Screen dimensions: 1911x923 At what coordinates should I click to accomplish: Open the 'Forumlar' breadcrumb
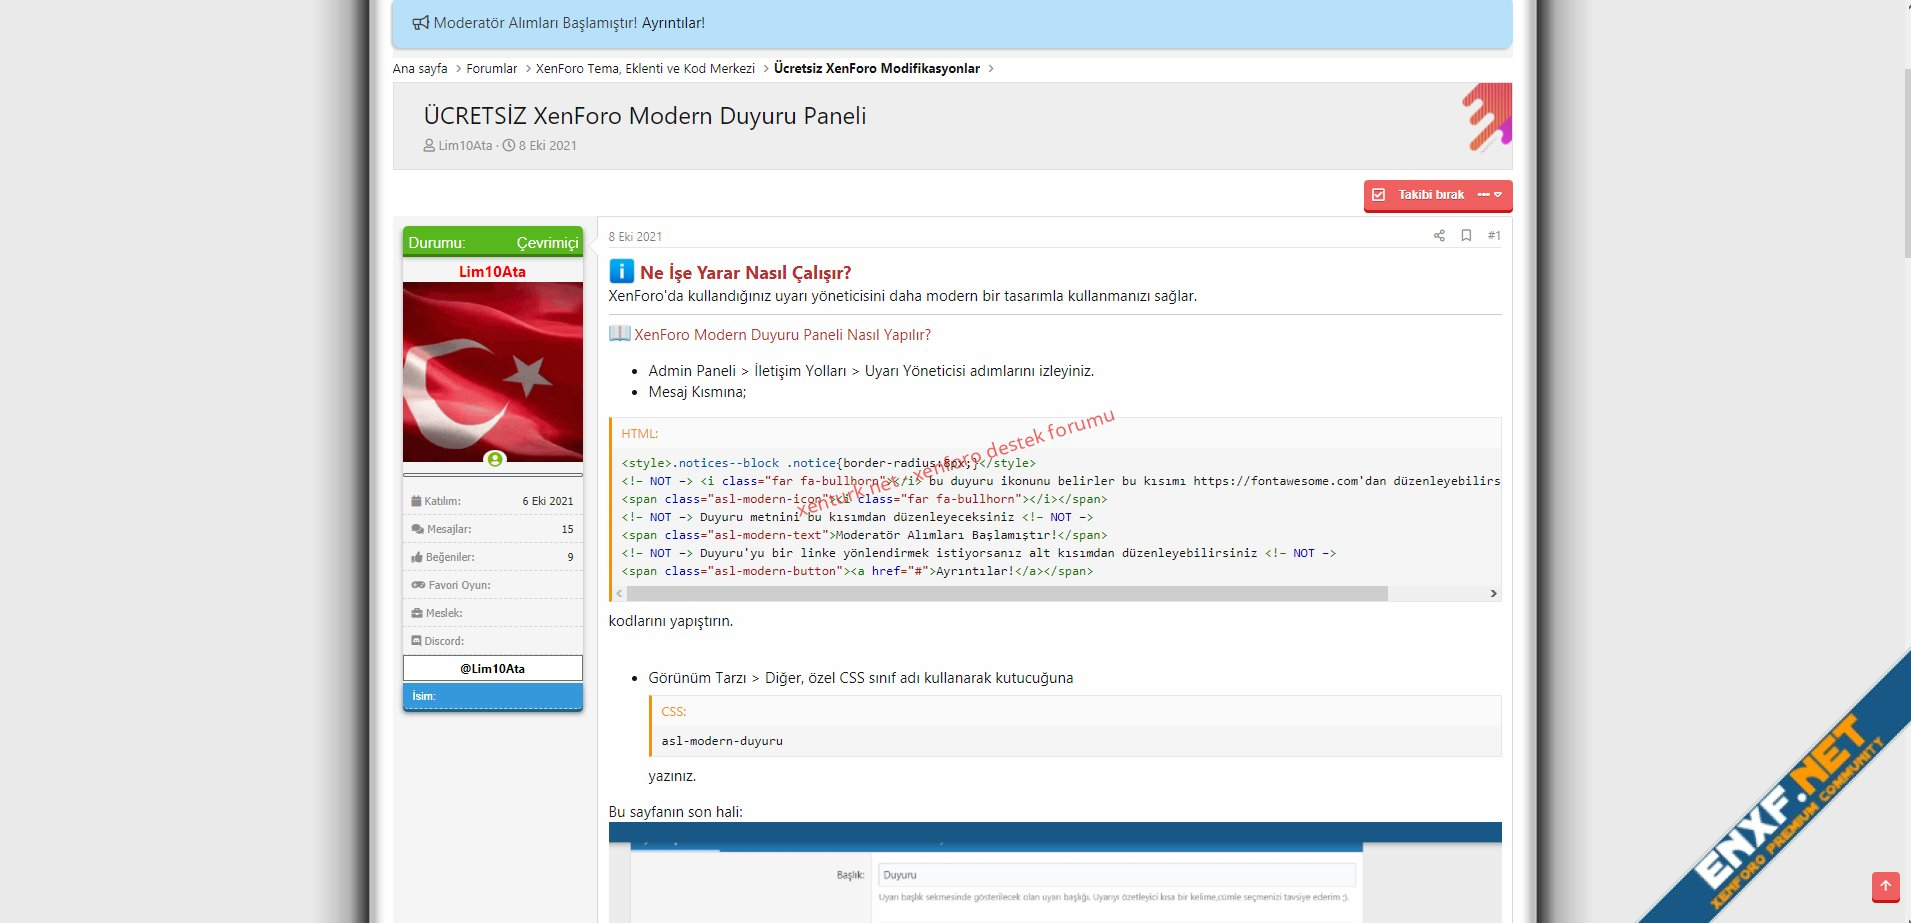pos(492,69)
